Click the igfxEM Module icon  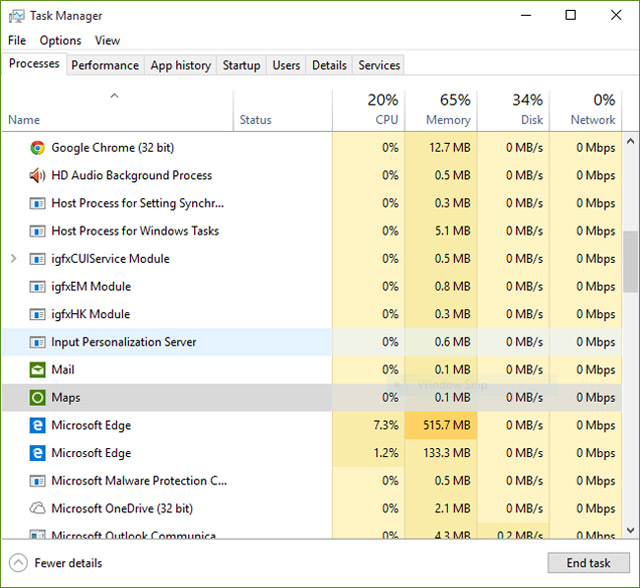(38, 286)
